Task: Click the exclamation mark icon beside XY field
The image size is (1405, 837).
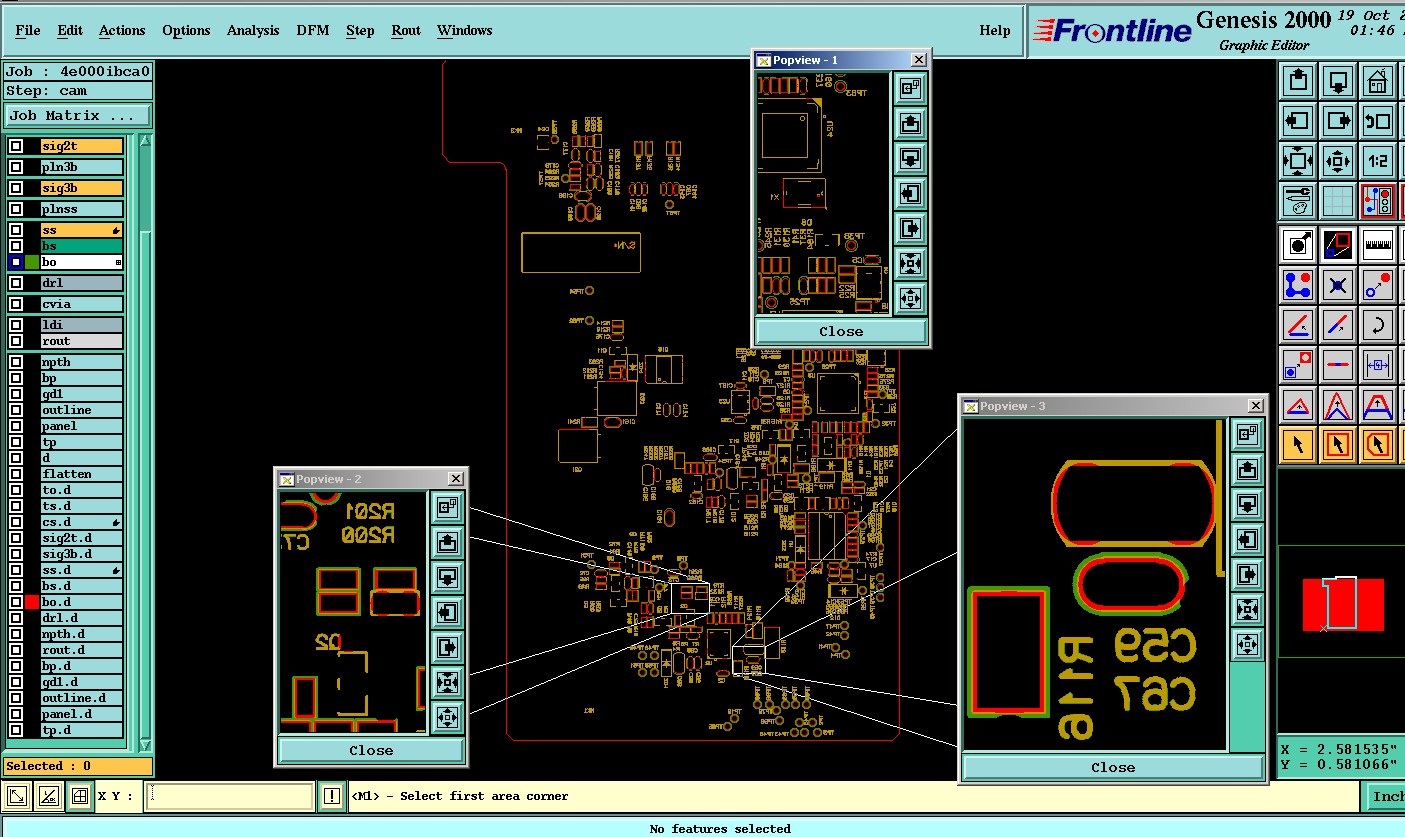Action: pos(332,797)
